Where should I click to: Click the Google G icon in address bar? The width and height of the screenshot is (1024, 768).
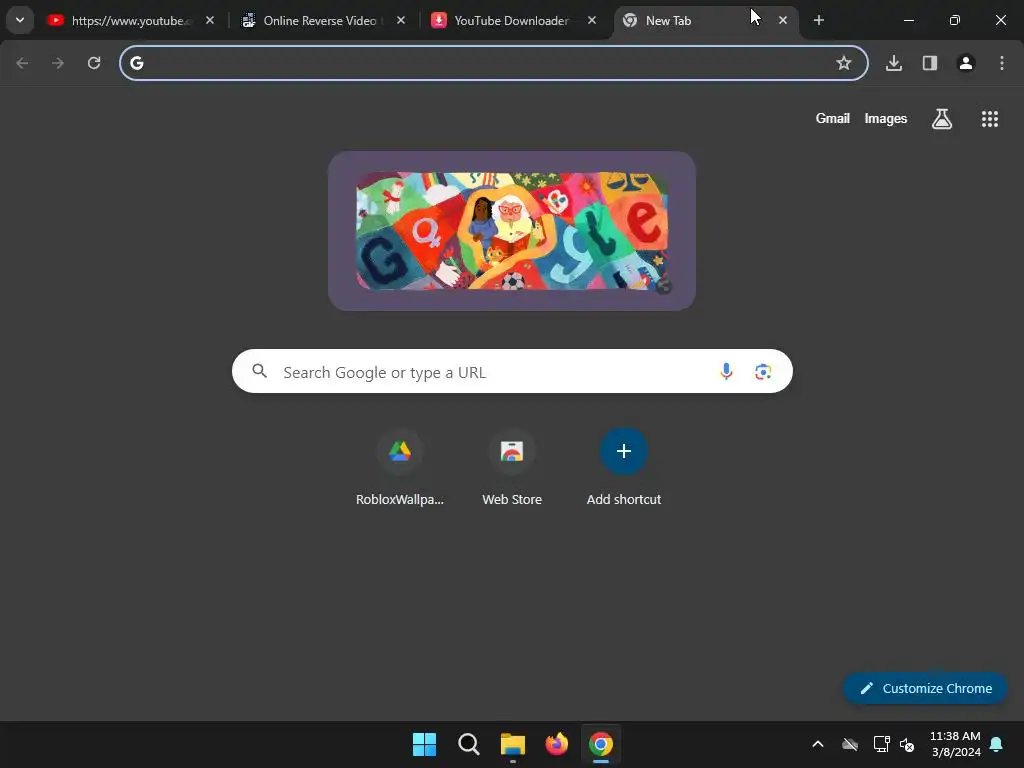point(136,63)
